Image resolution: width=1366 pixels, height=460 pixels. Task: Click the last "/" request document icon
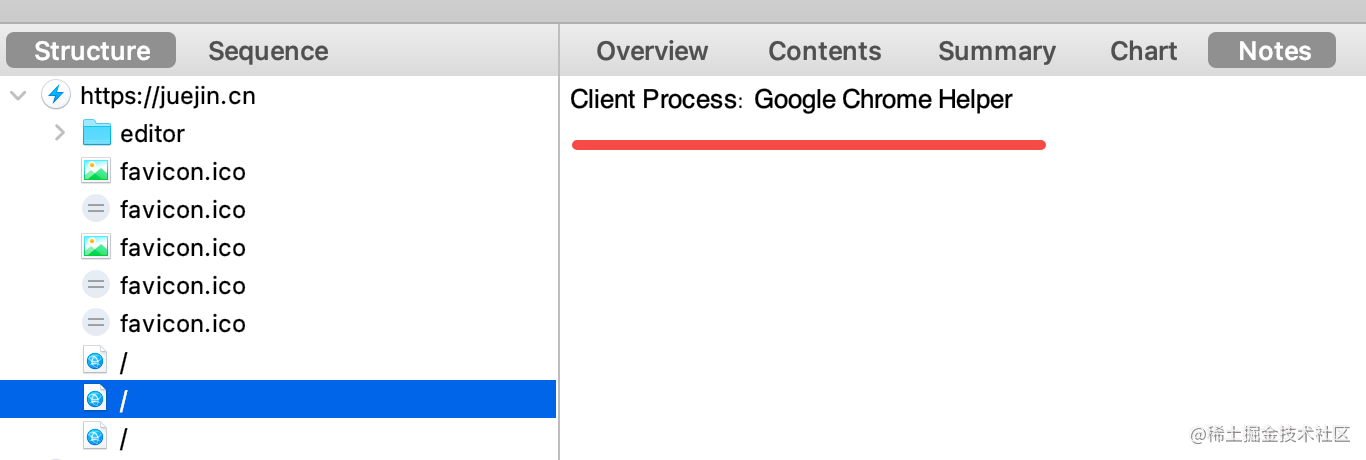point(96,437)
